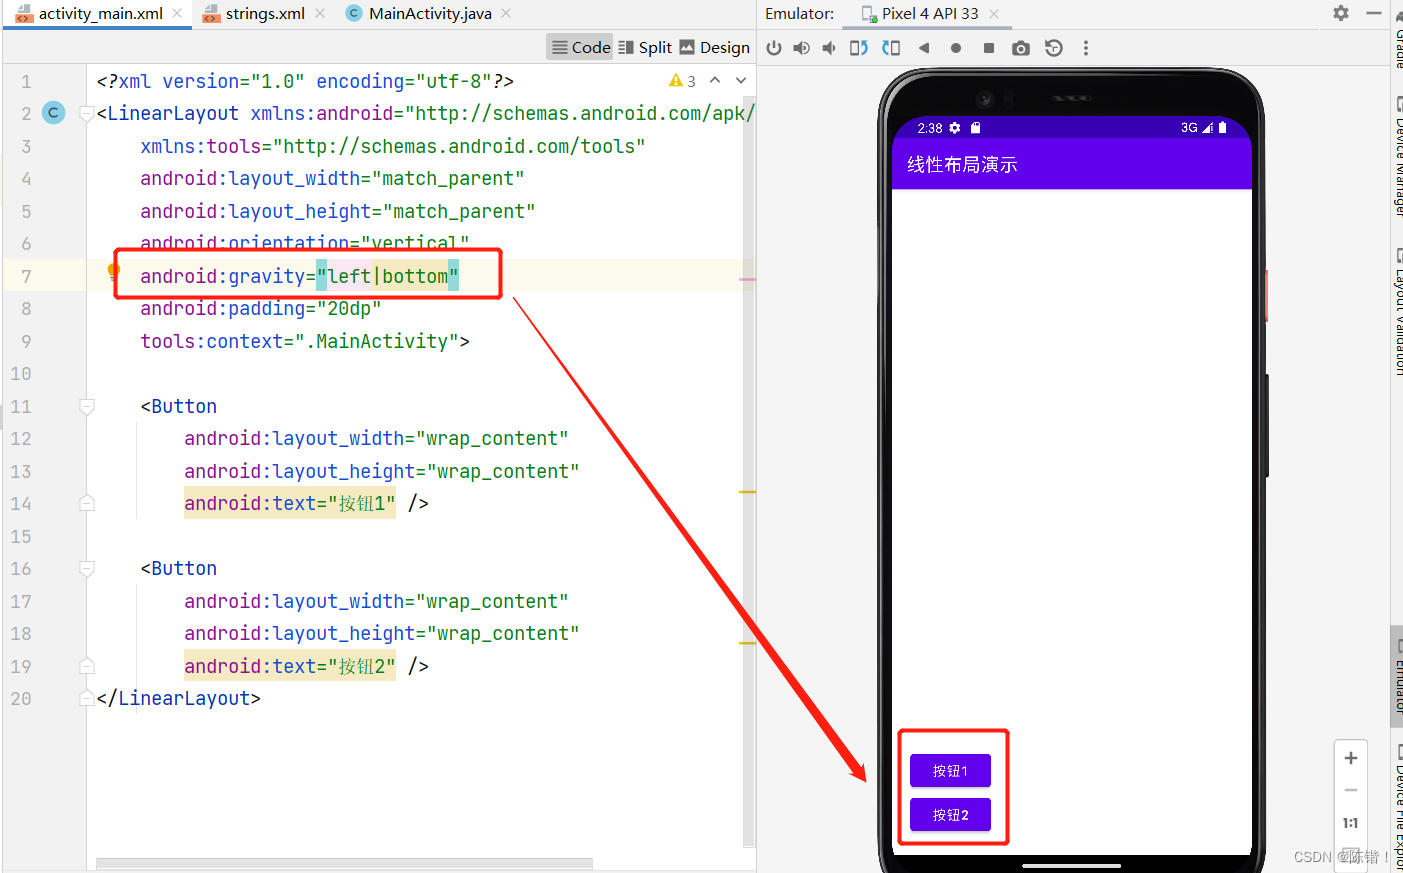Collapse the LinearLayout fold on line 2
The height and width of the screenshot is (873, 1403).
click(x=87, y=113)
